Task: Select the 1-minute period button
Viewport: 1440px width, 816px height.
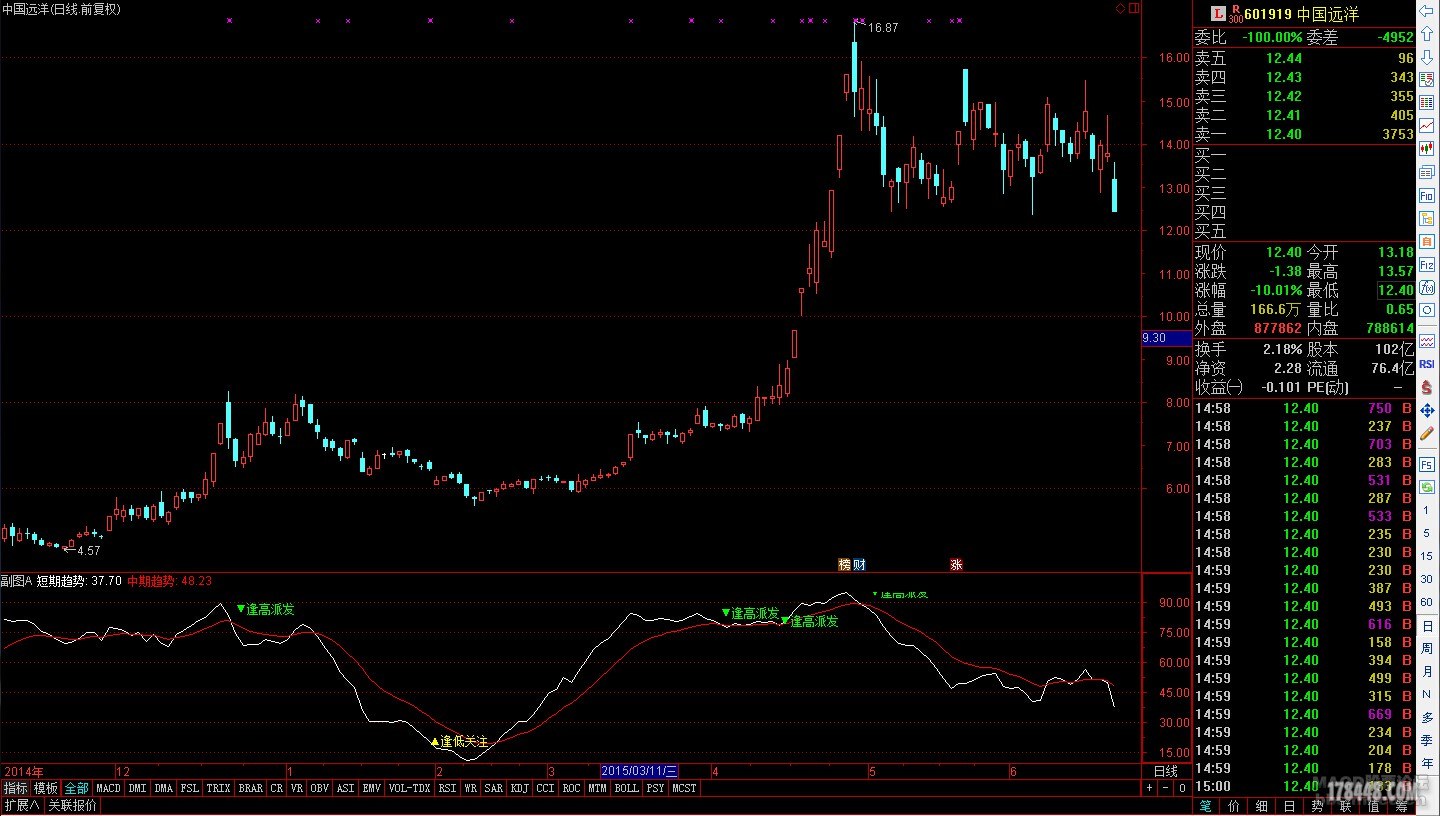Action: [1427, 509]
